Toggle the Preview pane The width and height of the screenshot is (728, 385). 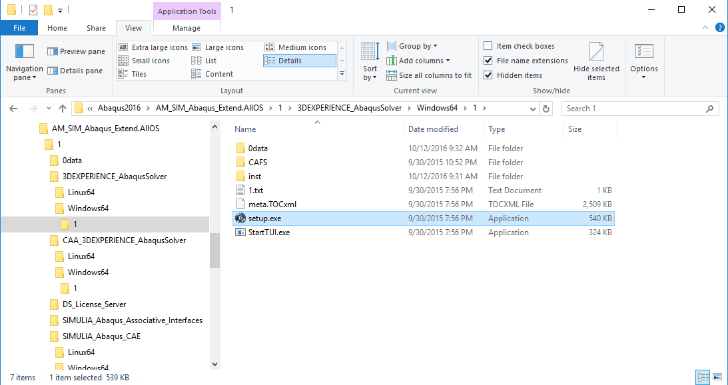(77, 52)
